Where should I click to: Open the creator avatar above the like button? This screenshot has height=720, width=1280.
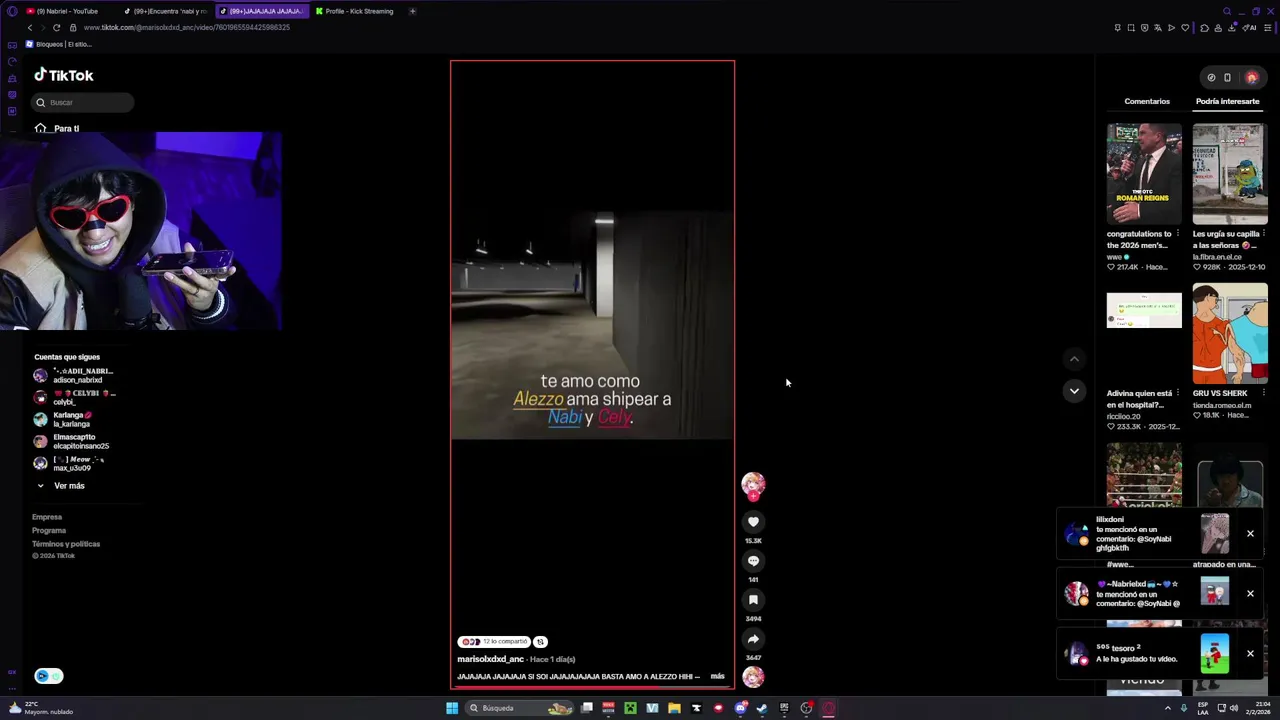[x=753, y=484]
